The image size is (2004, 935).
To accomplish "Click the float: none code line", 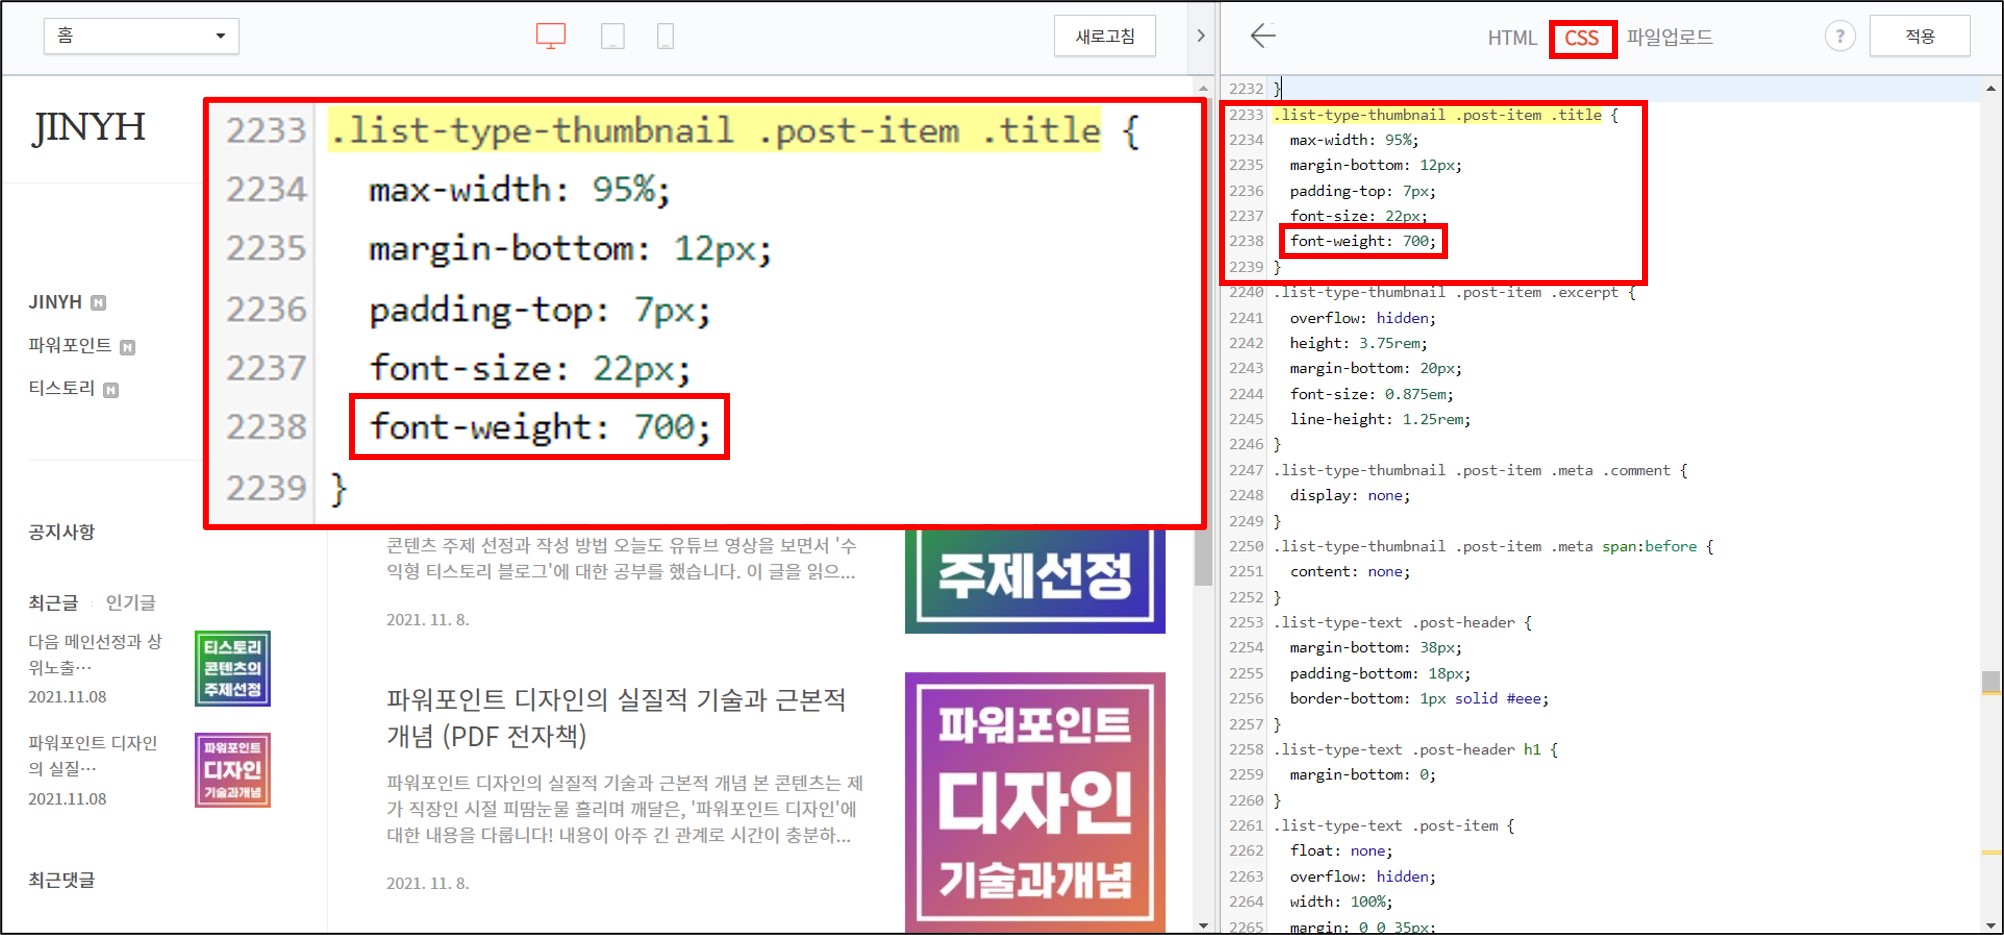I will tap(1341, 851).
